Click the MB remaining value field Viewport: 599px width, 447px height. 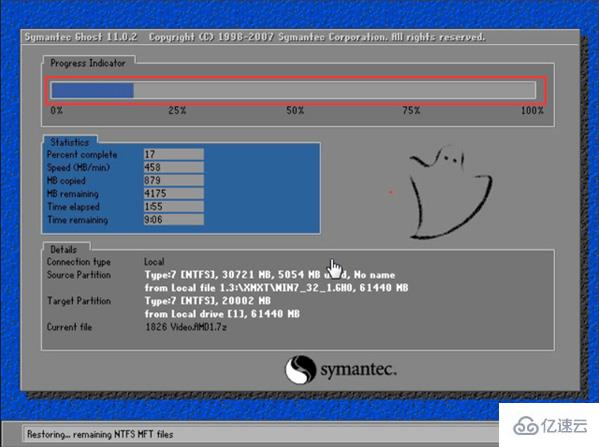[174, 193]
